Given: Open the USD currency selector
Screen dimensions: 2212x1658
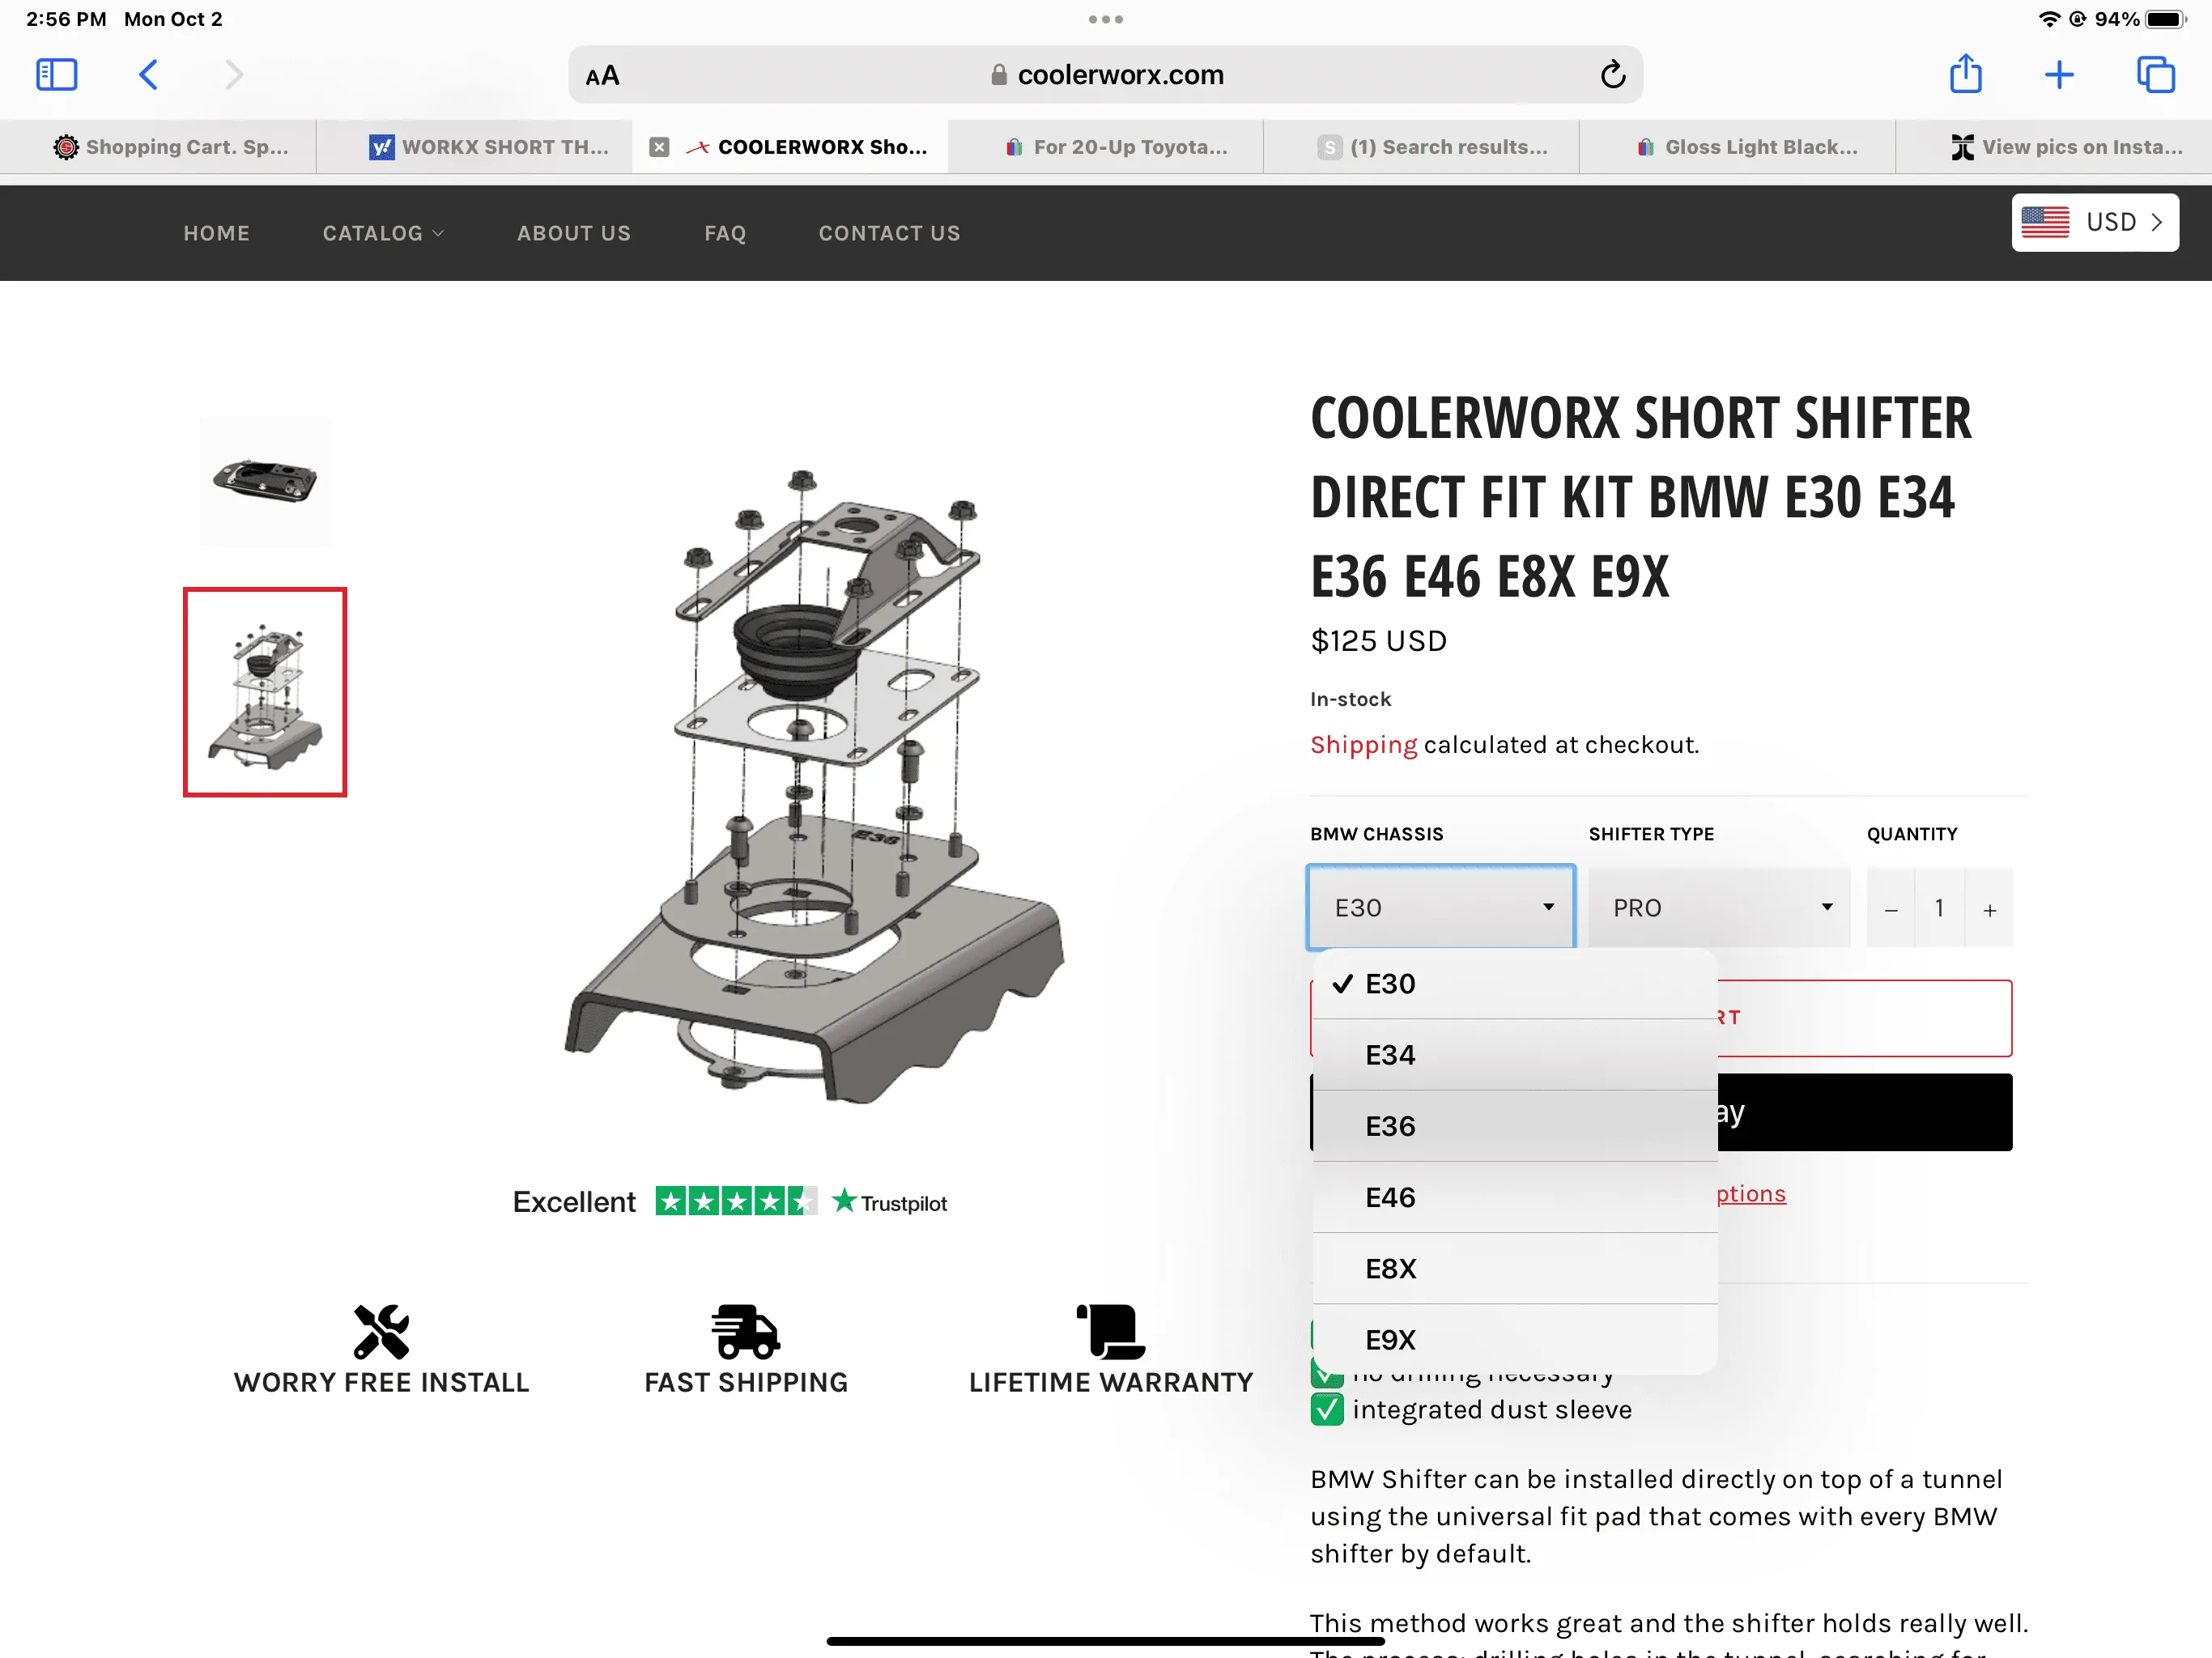Looking at the screenshot, I should 2095,222.
